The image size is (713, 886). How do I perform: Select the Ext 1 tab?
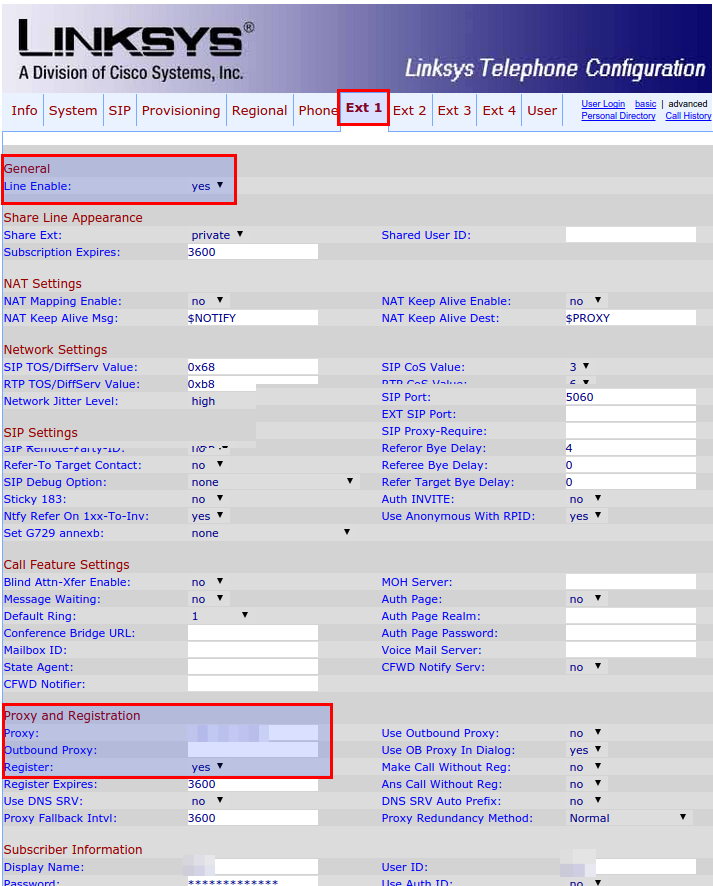(x=364, y=108)
